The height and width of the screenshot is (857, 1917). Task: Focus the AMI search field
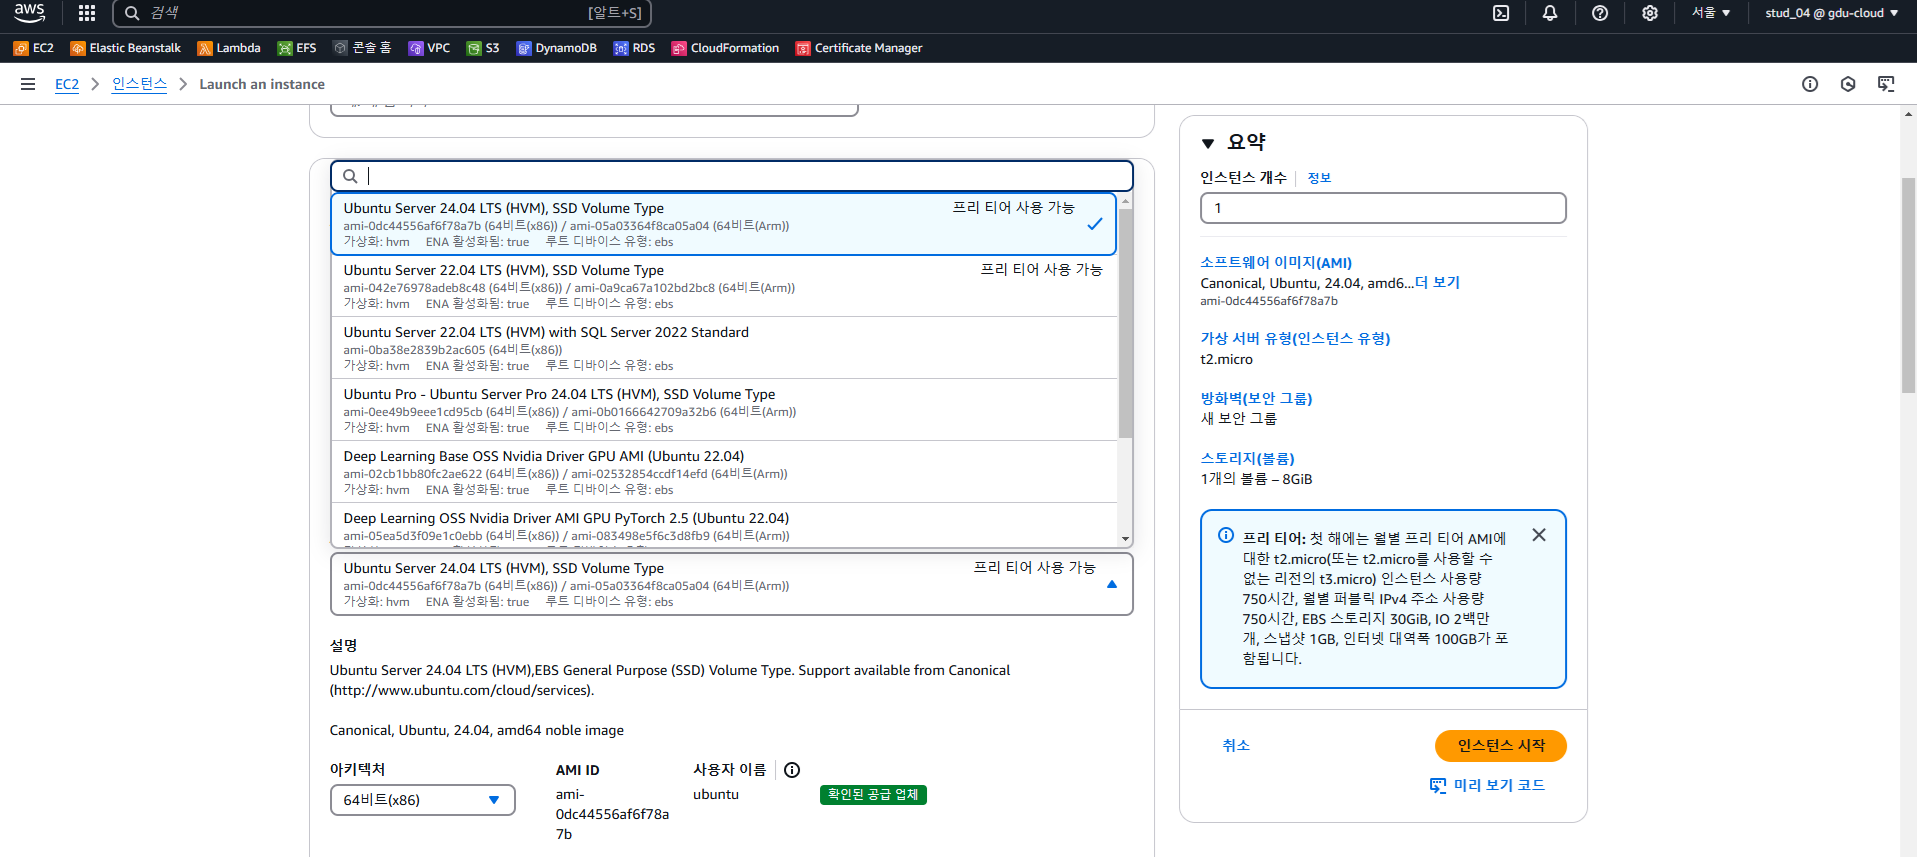click(x=732, y=176)
